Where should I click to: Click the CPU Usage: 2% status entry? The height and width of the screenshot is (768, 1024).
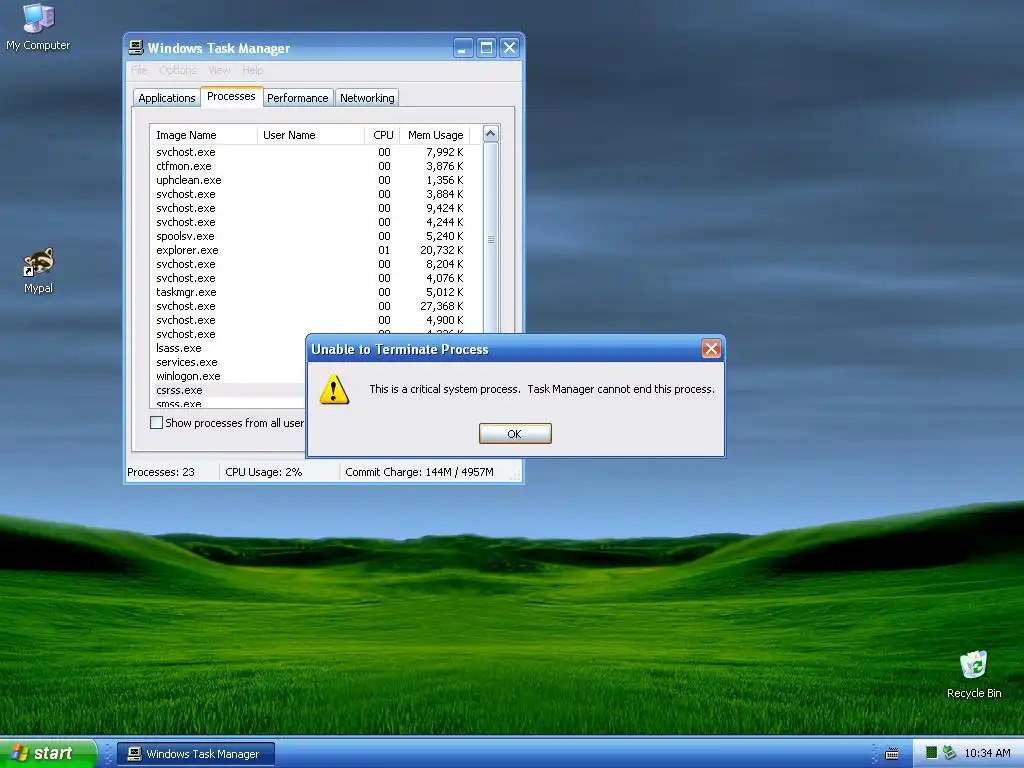pos(263,472)
